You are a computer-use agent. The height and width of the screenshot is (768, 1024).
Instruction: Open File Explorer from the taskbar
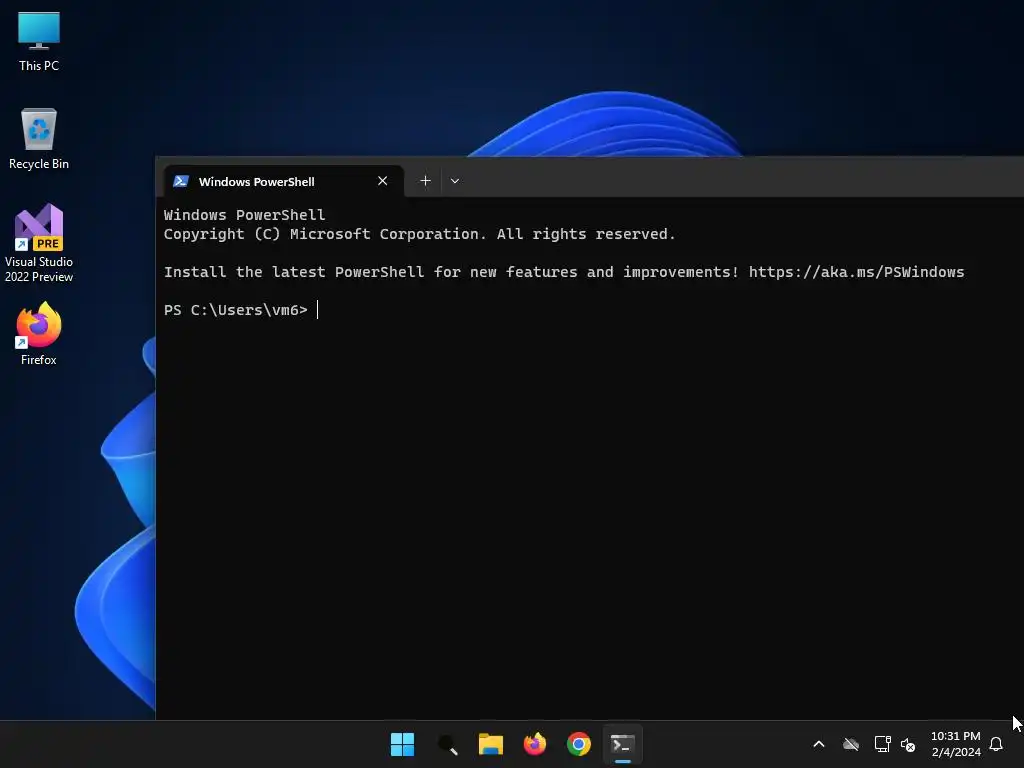coord(490,744)
